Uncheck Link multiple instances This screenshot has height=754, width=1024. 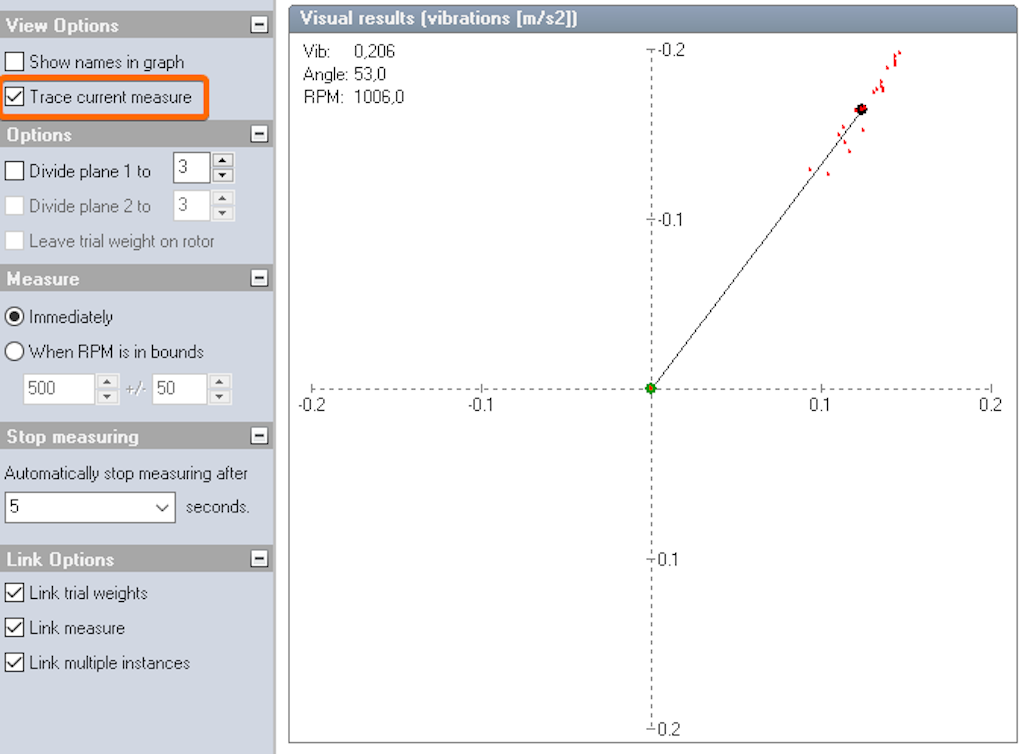pos(14,663)
